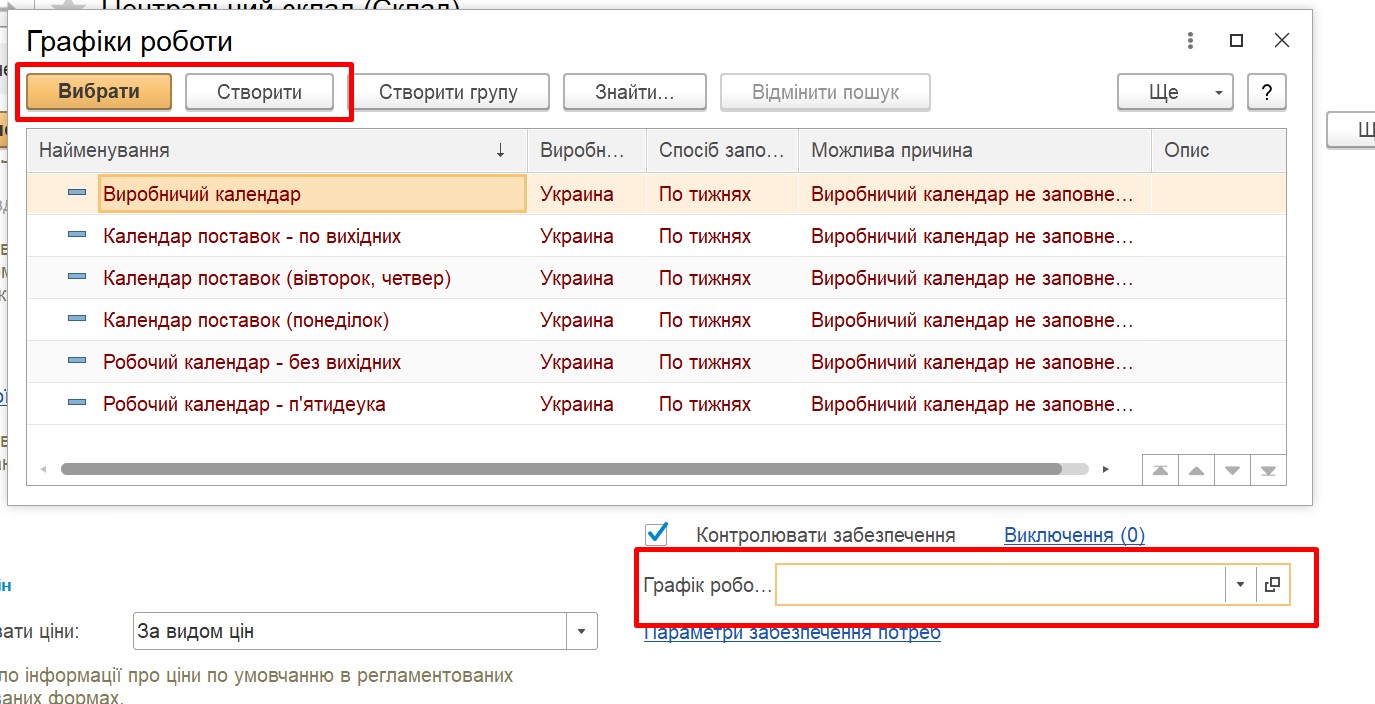1375x704 pixels.
Task: Click Можлива причина cell of Робочий календар - п'ятидеука
Action: (975, 404)
